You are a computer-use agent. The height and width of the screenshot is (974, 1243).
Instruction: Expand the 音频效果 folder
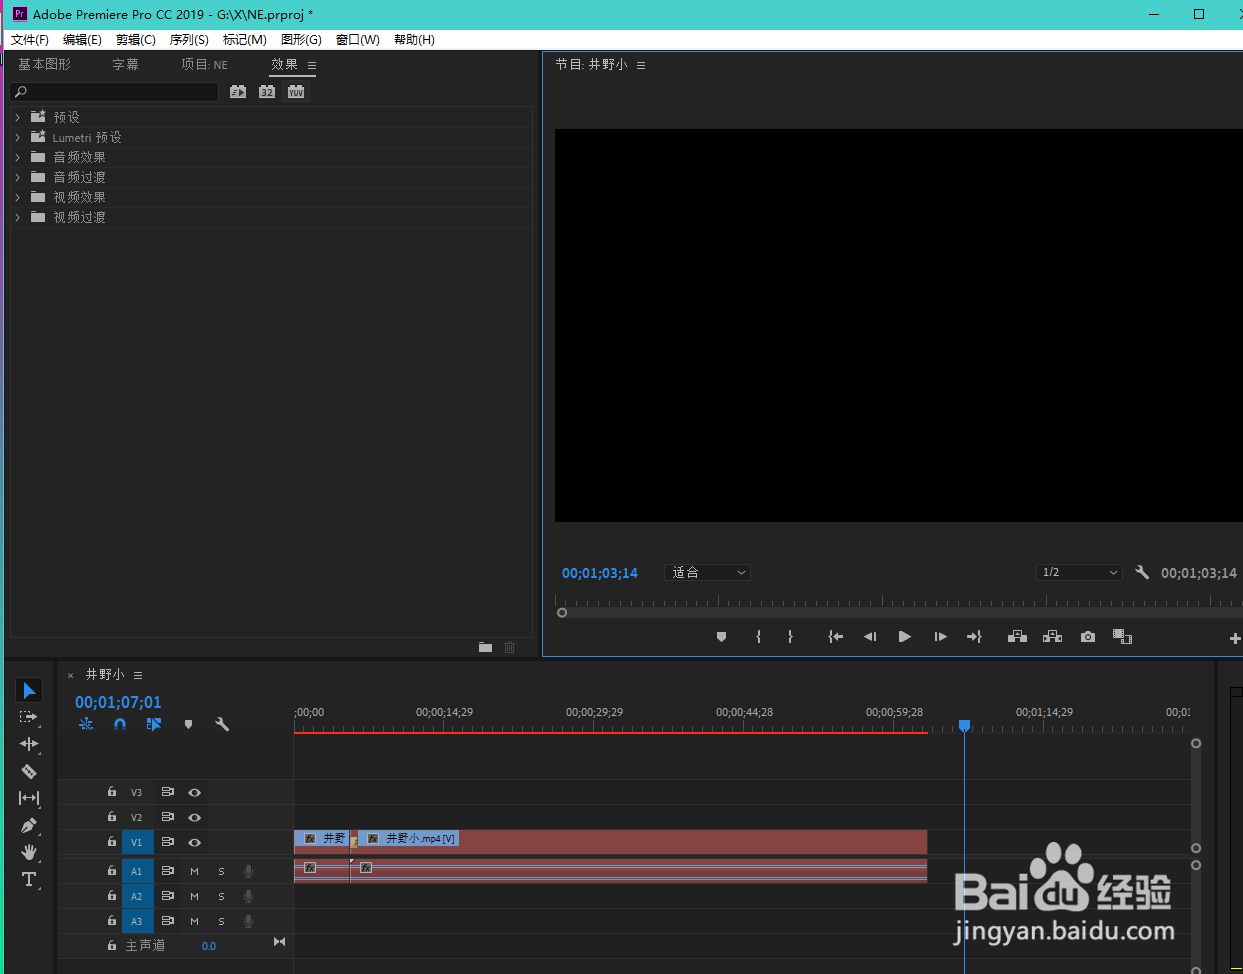pos(17,157)
